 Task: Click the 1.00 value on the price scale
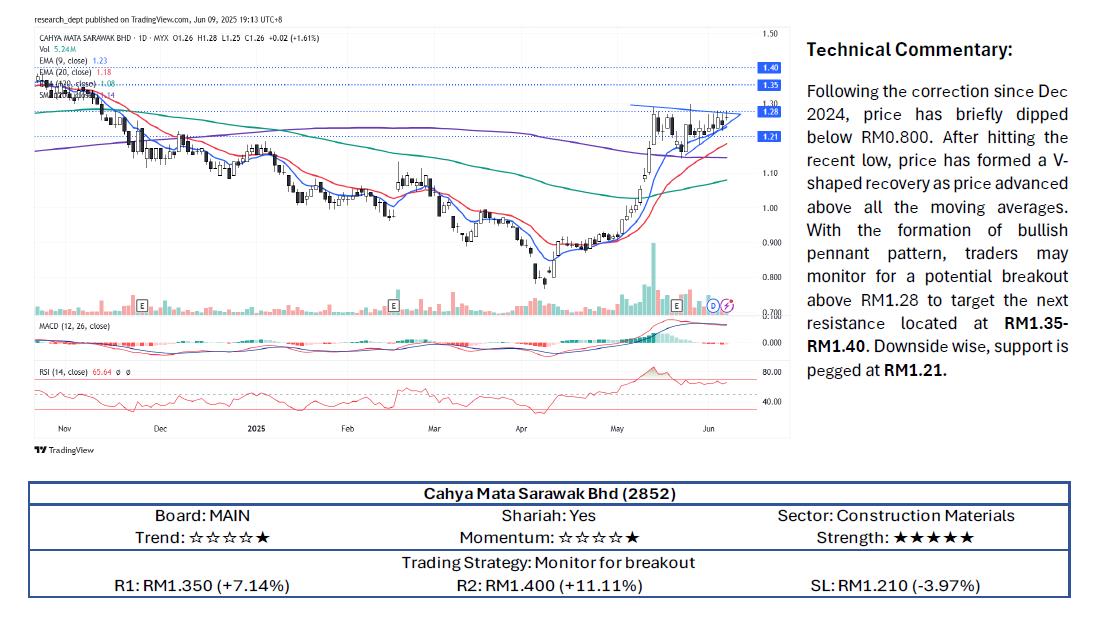coord(770,208)
